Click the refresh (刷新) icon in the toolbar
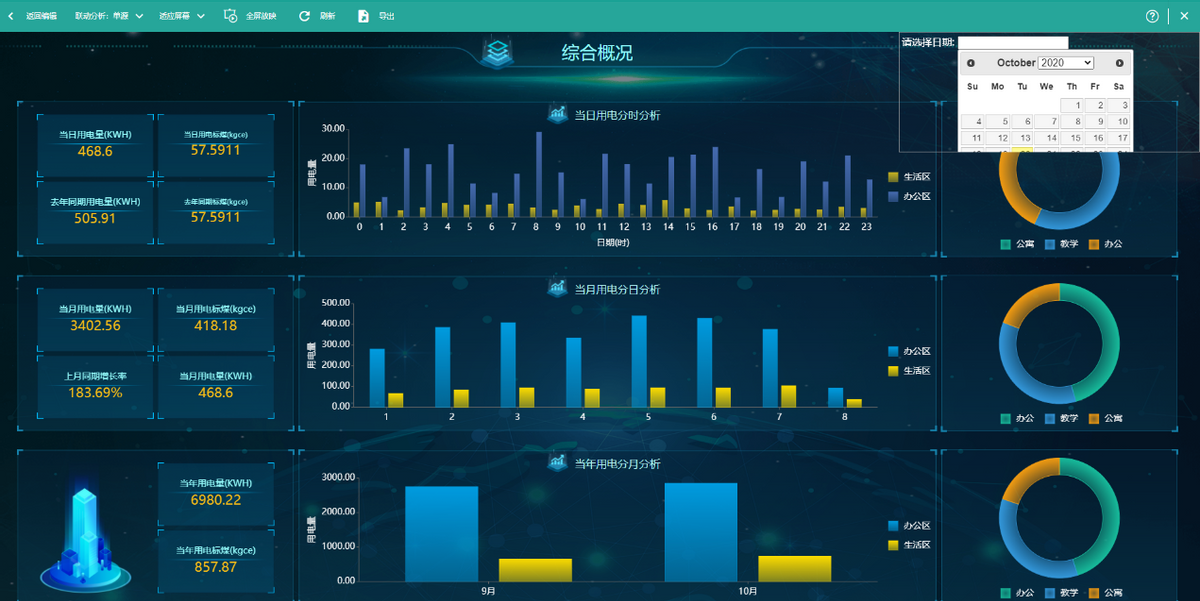1200x601 pixels. (304, 16)
